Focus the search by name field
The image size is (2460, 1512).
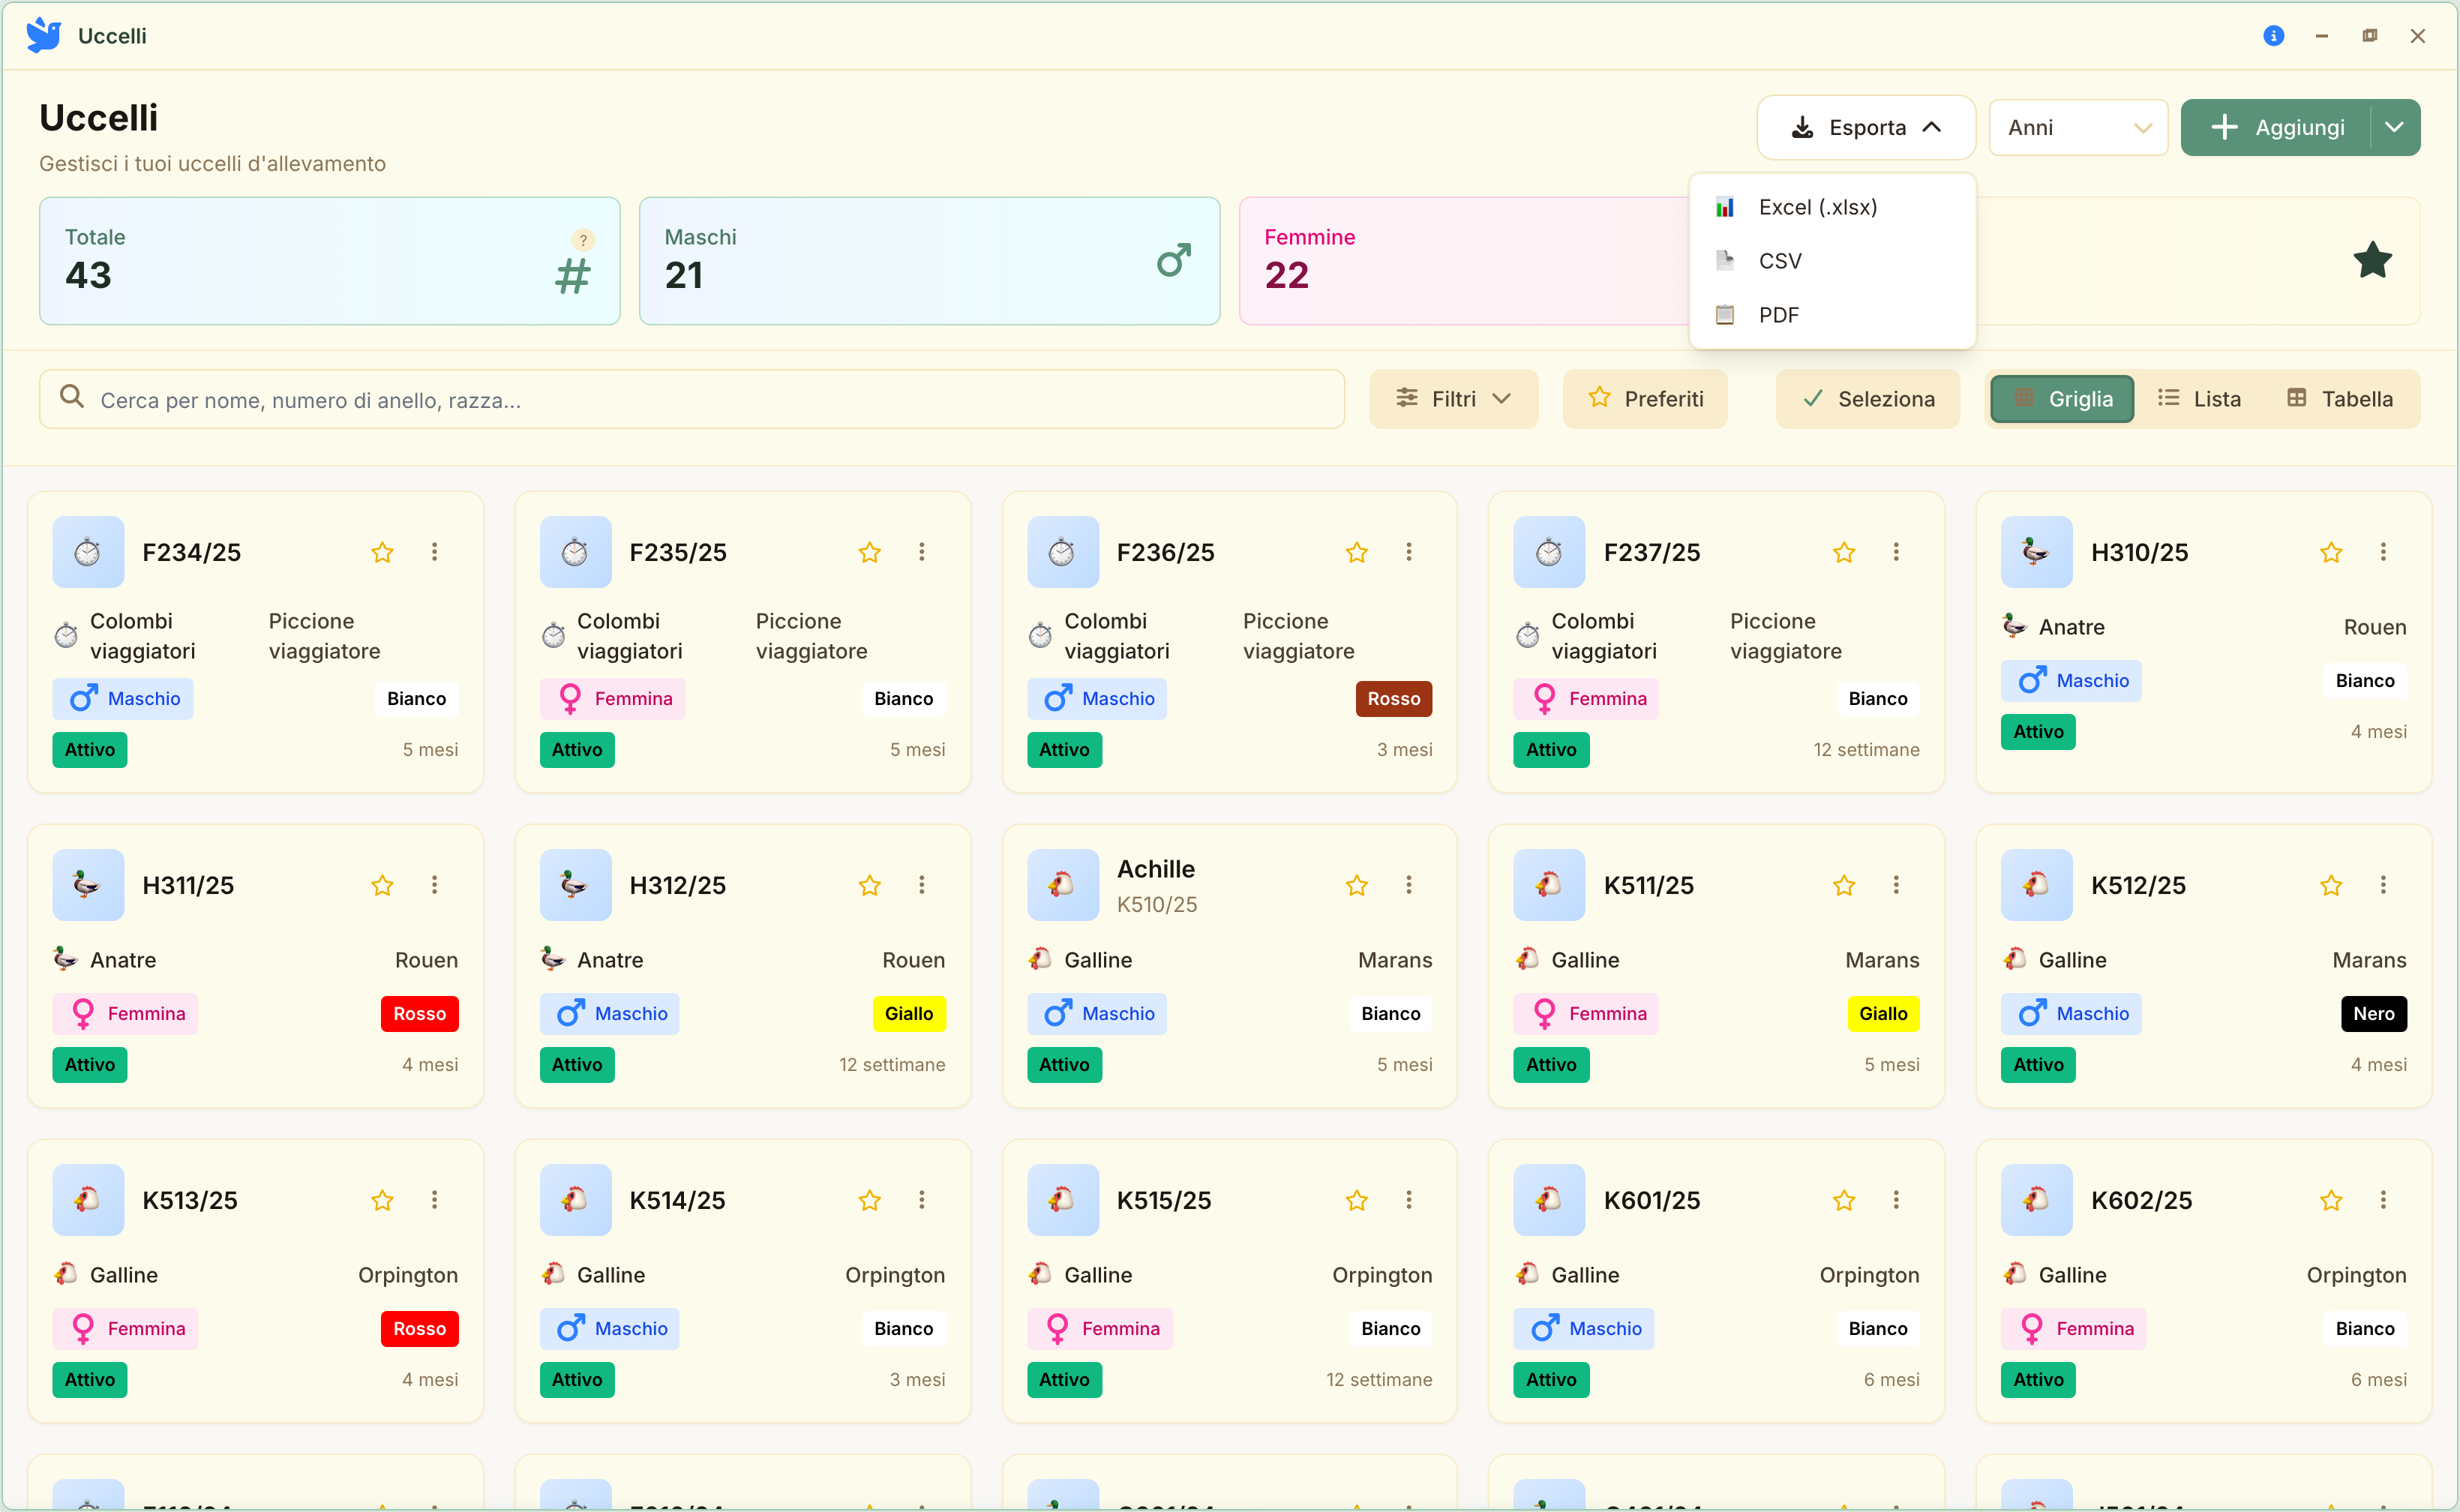(x=692, y=399)
